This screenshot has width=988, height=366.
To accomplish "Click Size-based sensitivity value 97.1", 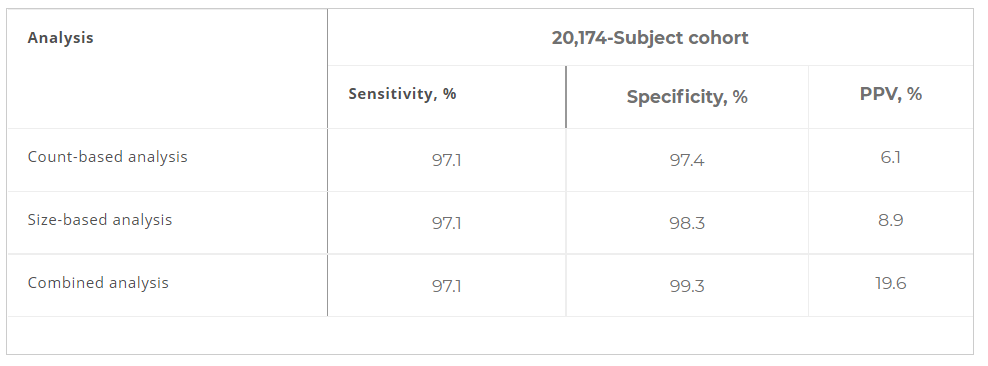I will 447,223.
